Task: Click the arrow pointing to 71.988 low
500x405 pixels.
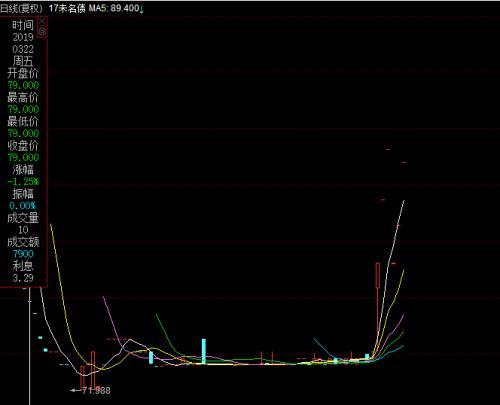Action: (76, 390)
